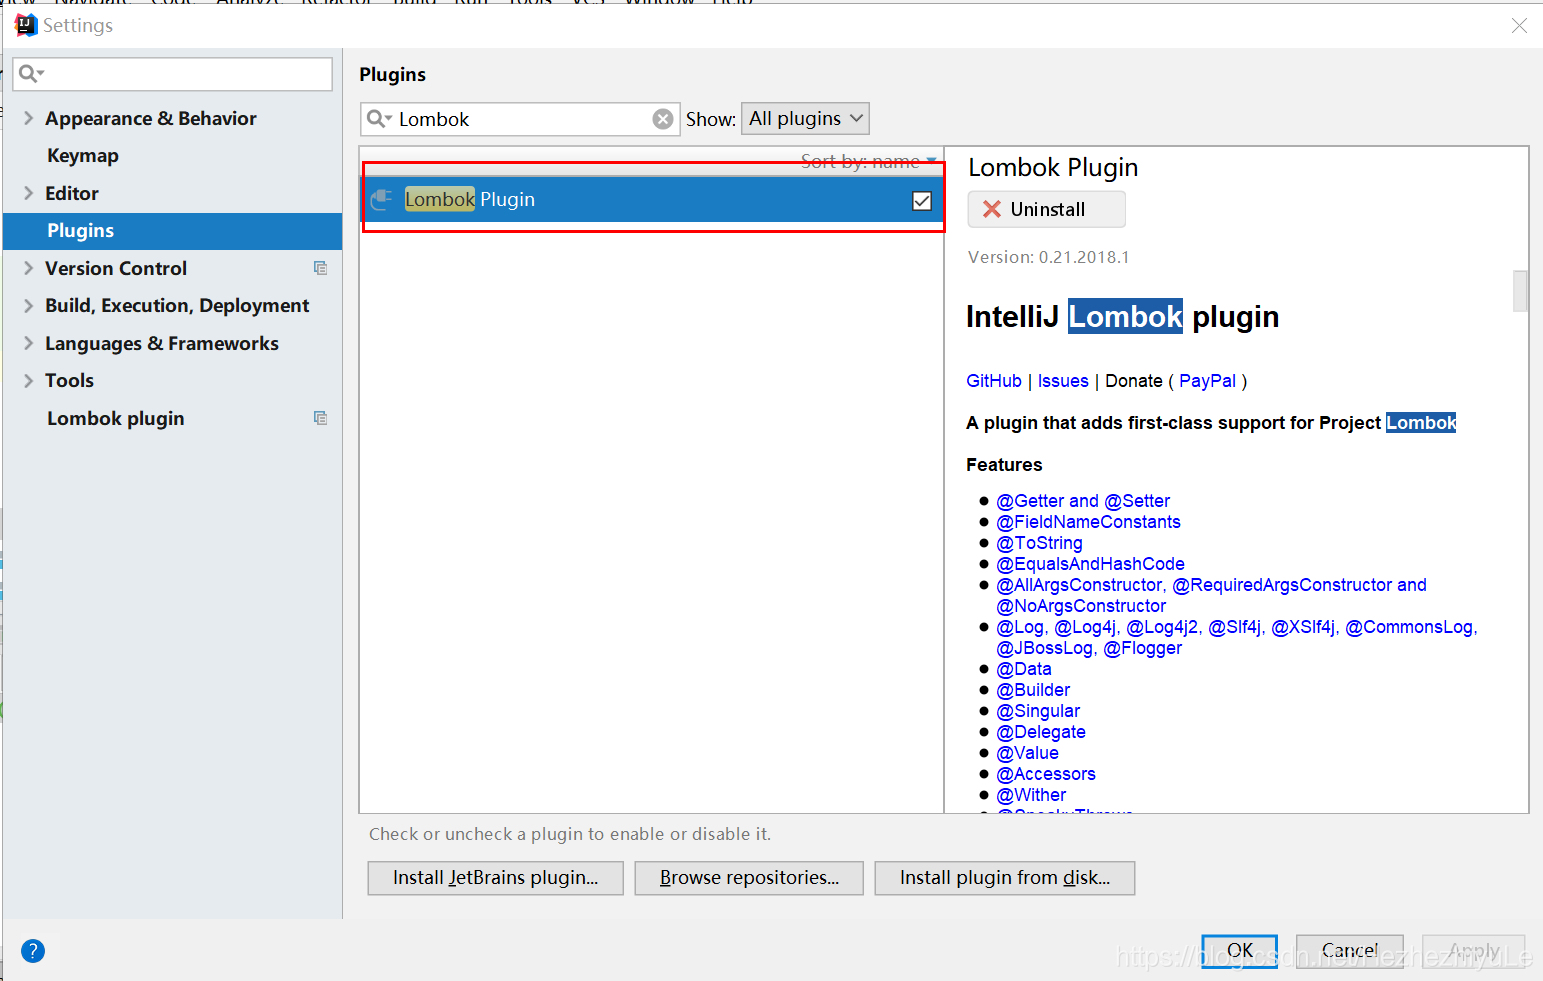This screenshot has height=981, width=1543.
Task: Click the Uninstall button
Action: (1046, 209)
